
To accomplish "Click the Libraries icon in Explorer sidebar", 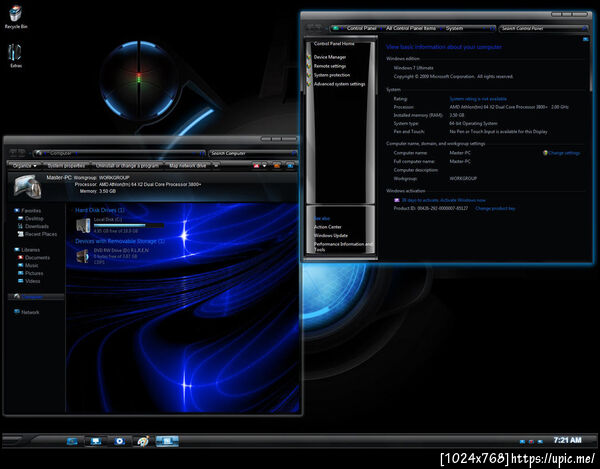I will tap(16, 249).
